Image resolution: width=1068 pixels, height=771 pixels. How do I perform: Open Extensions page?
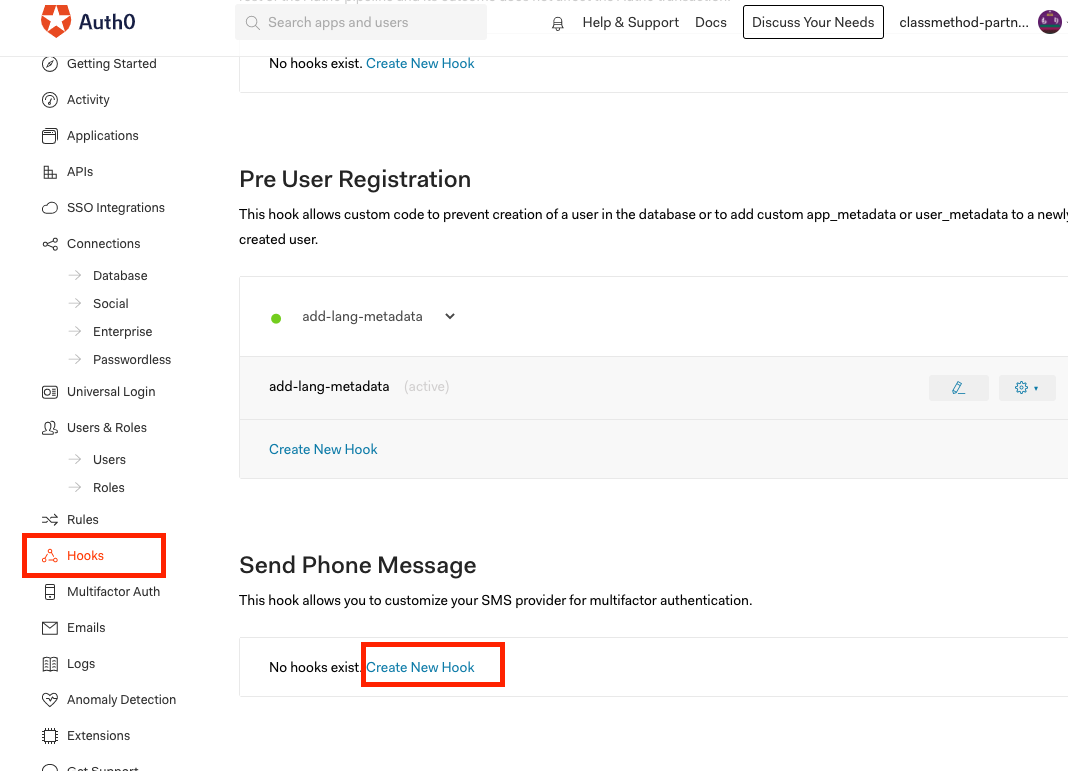coord(98,736)
